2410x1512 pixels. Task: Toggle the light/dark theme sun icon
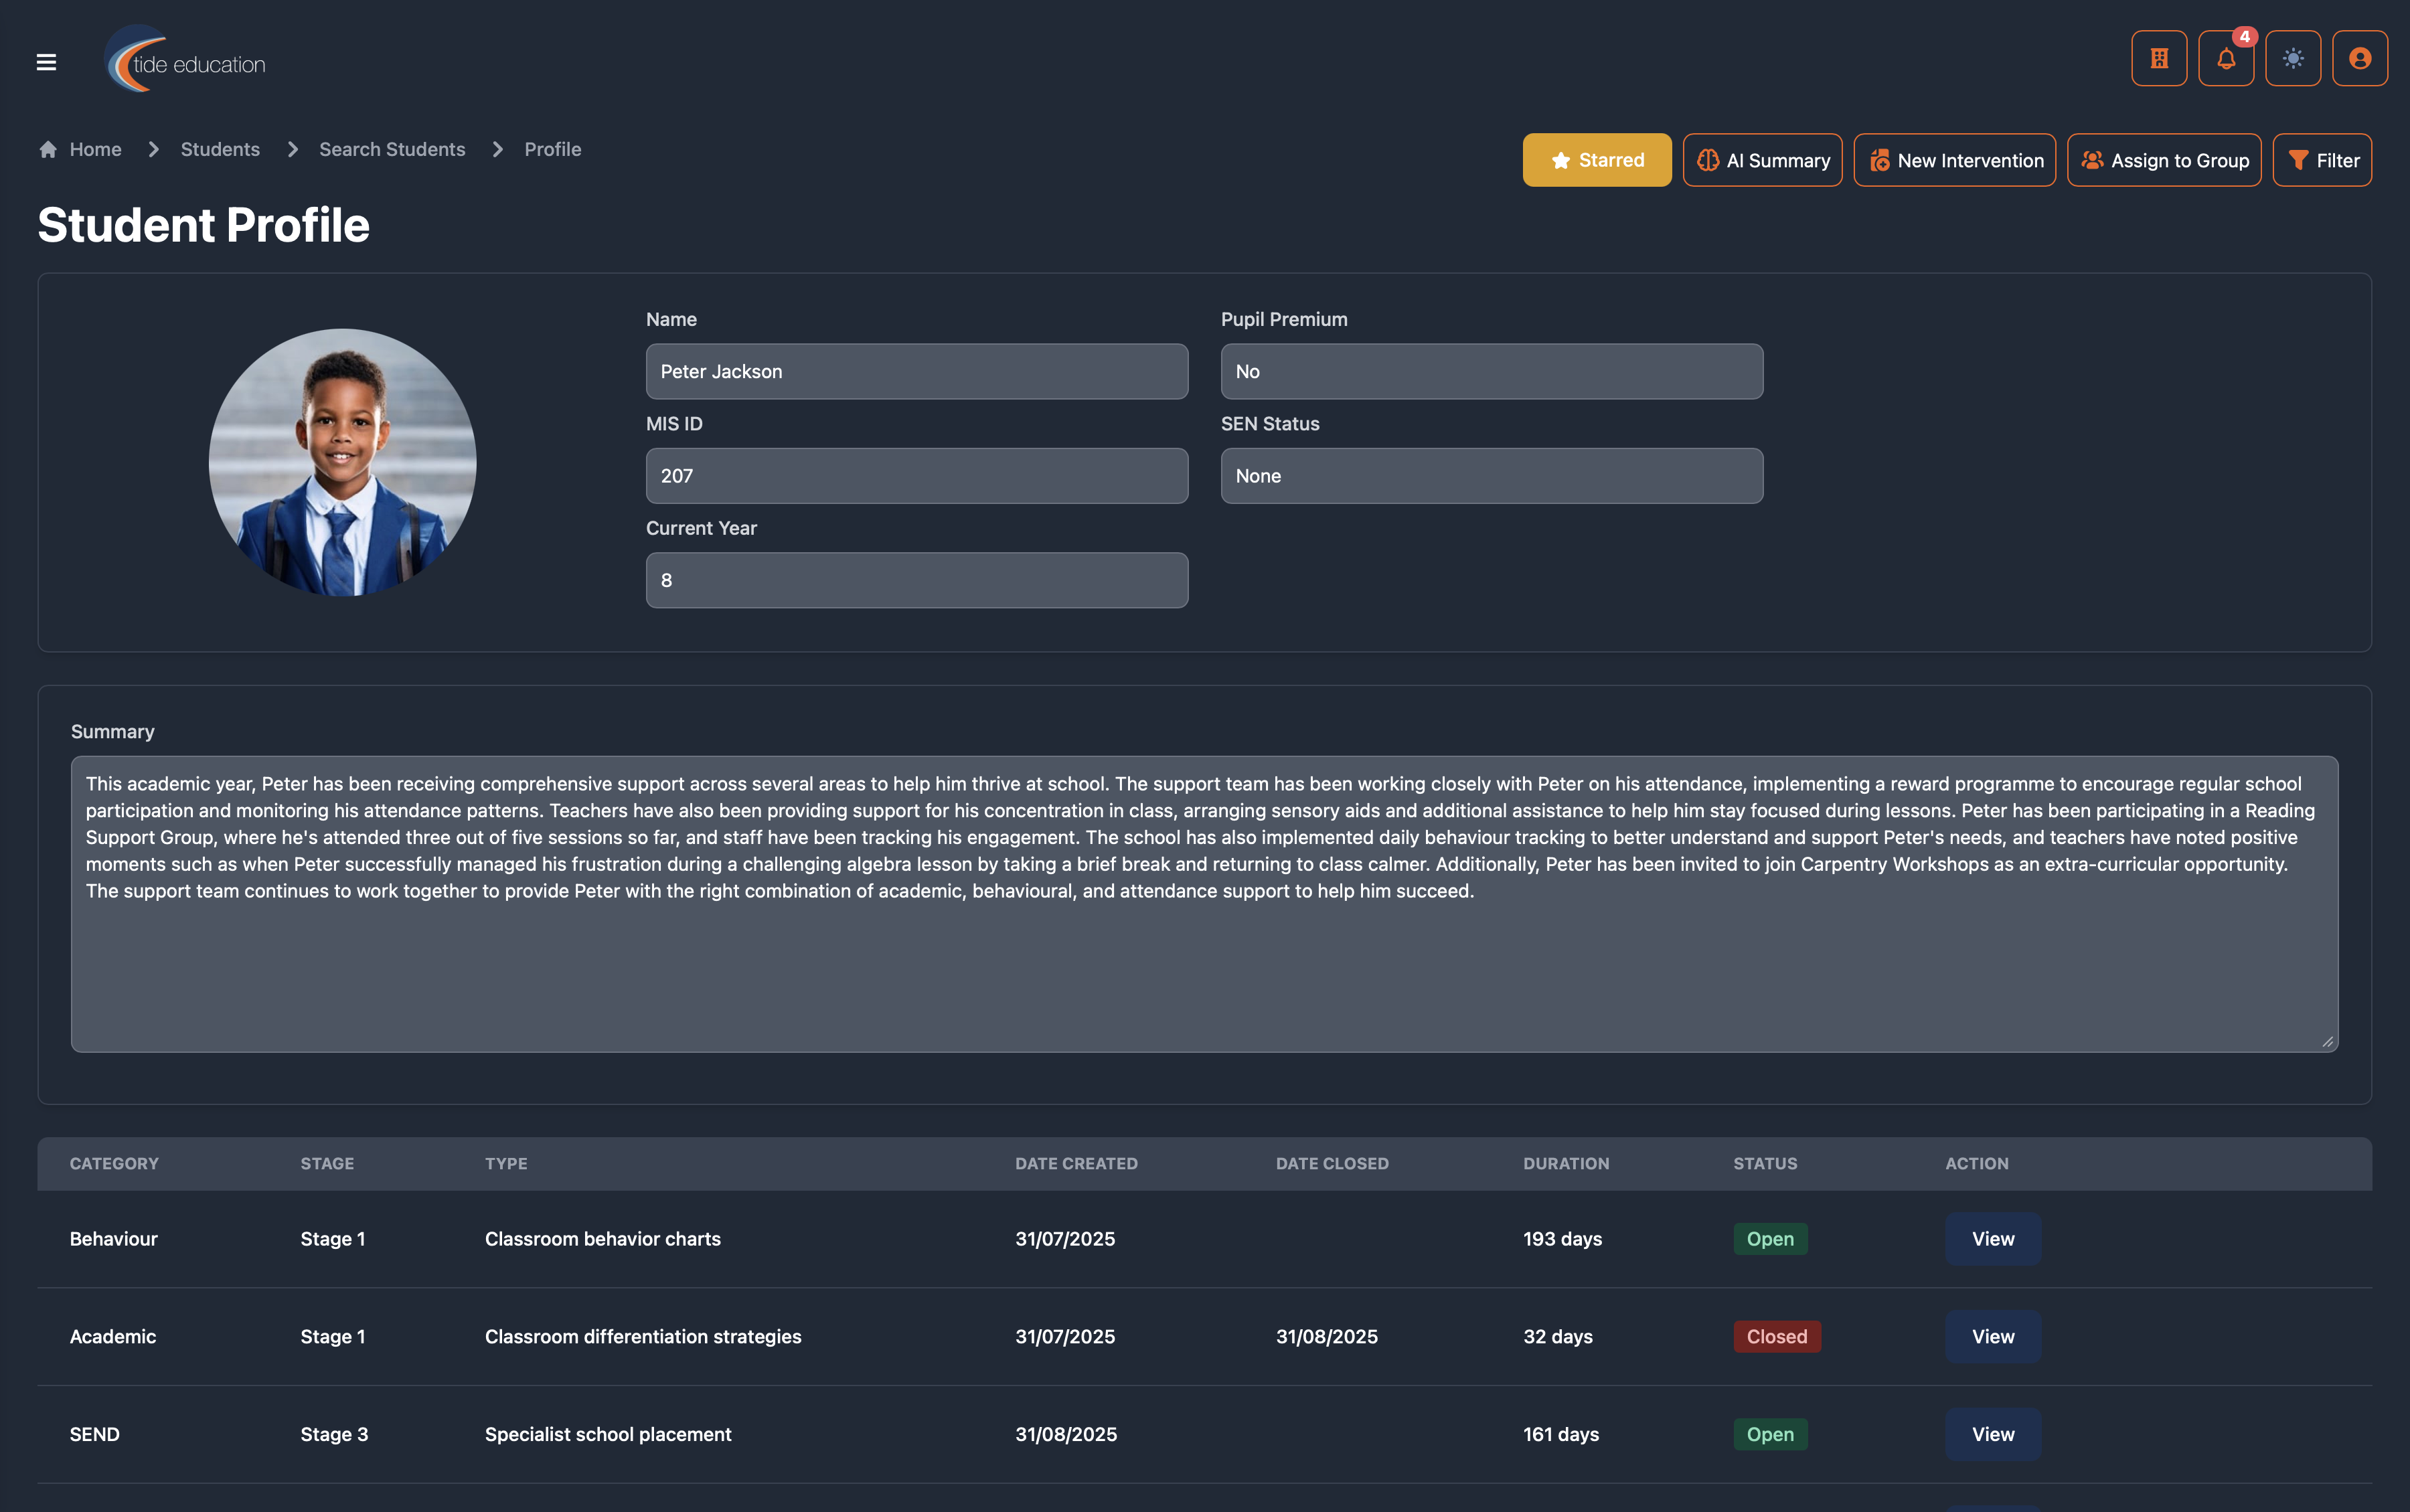[x=2293, y=59]
